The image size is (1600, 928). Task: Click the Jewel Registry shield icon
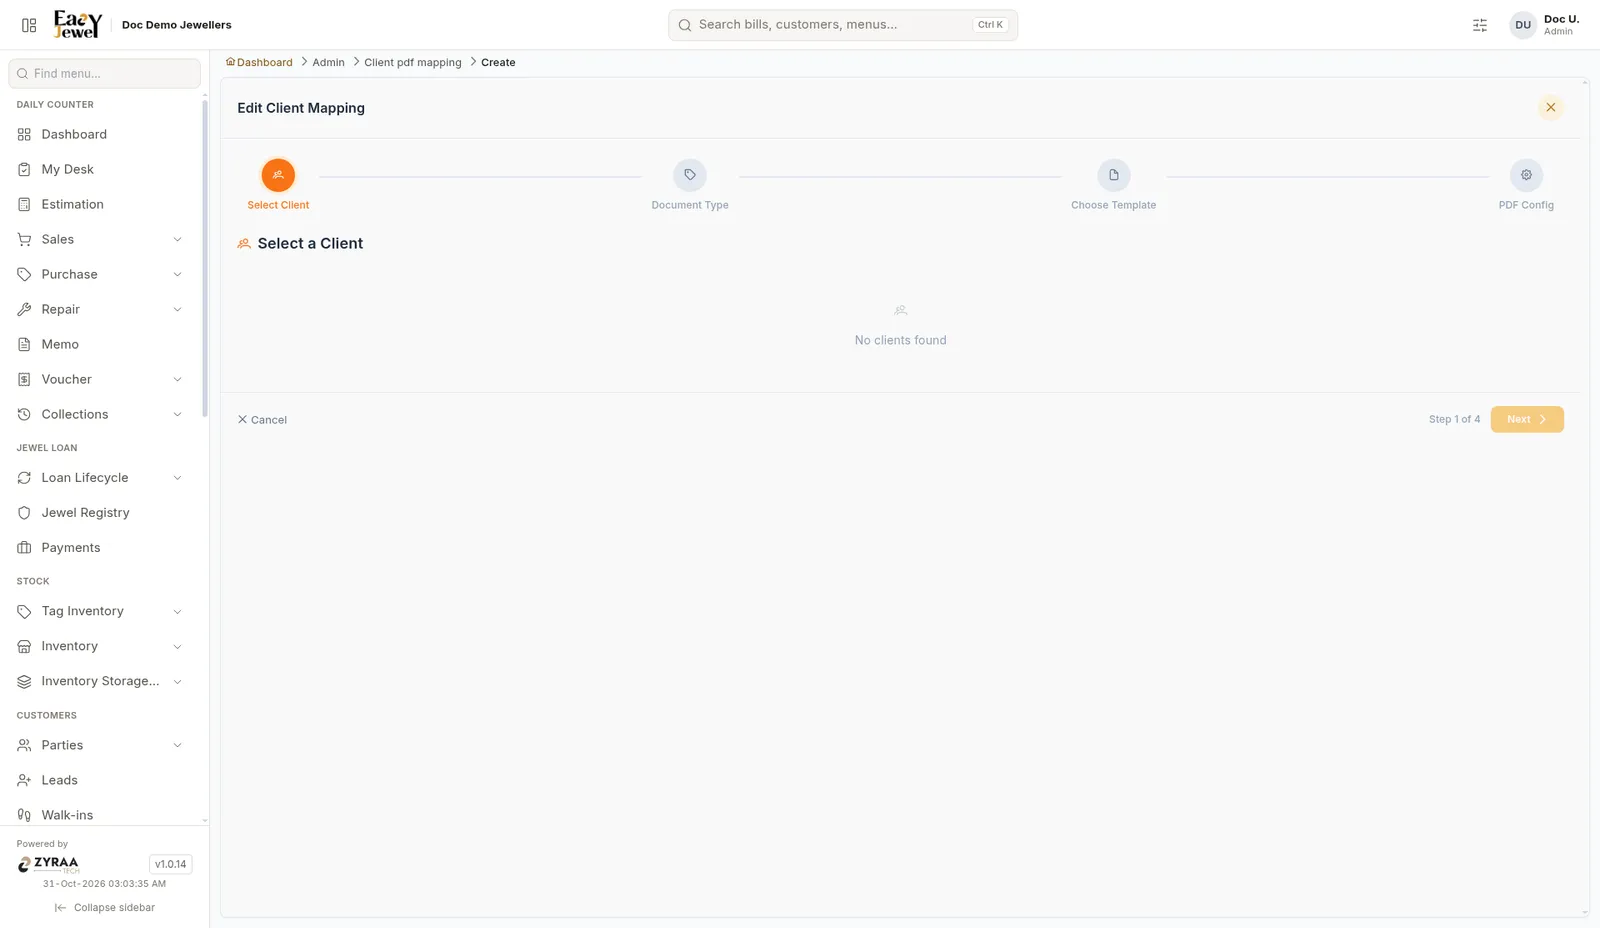pyautogui.click(x=24, y=512)
